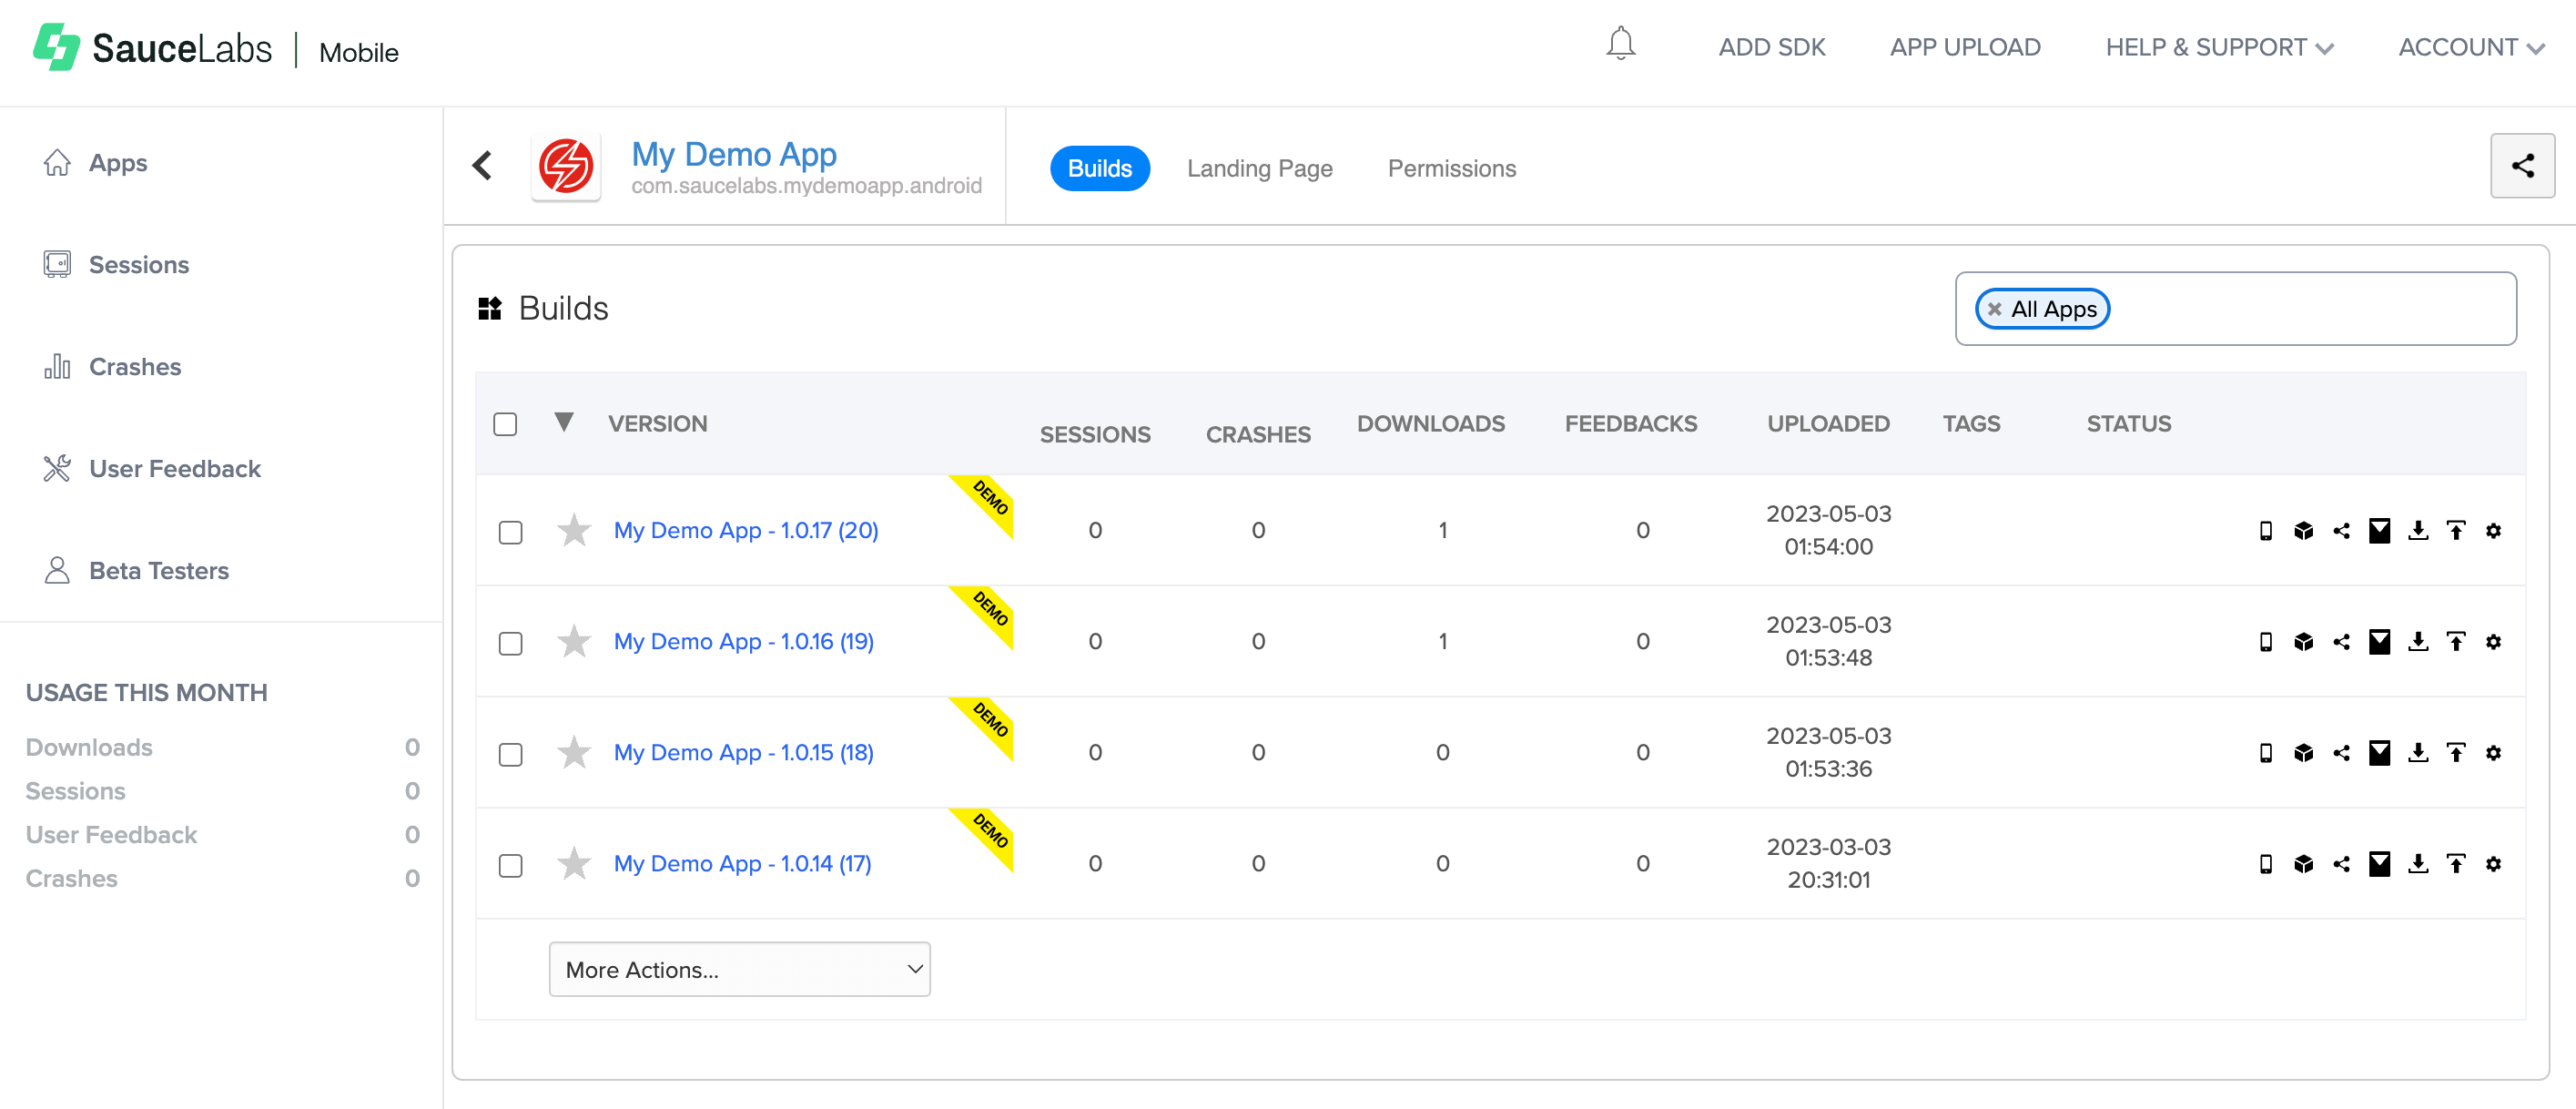Click the cube package icon for 1.0.17
The image size is (2576, 1109).
(2303, 530)
